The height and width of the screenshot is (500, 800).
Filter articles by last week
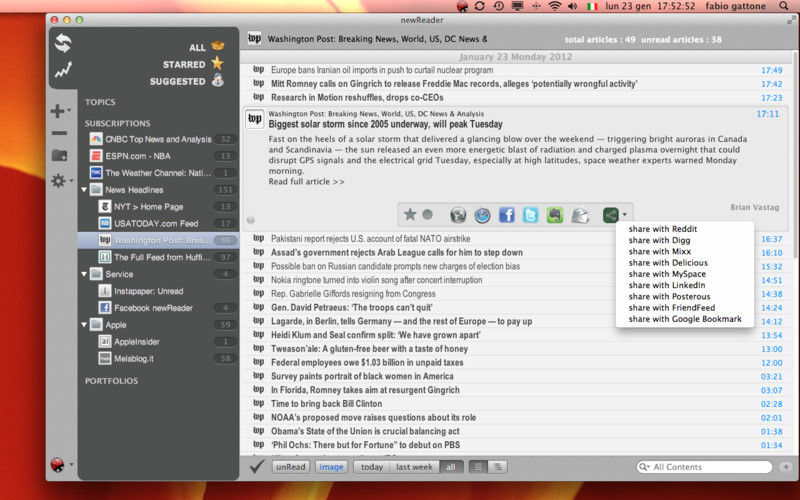click(414, 467)
